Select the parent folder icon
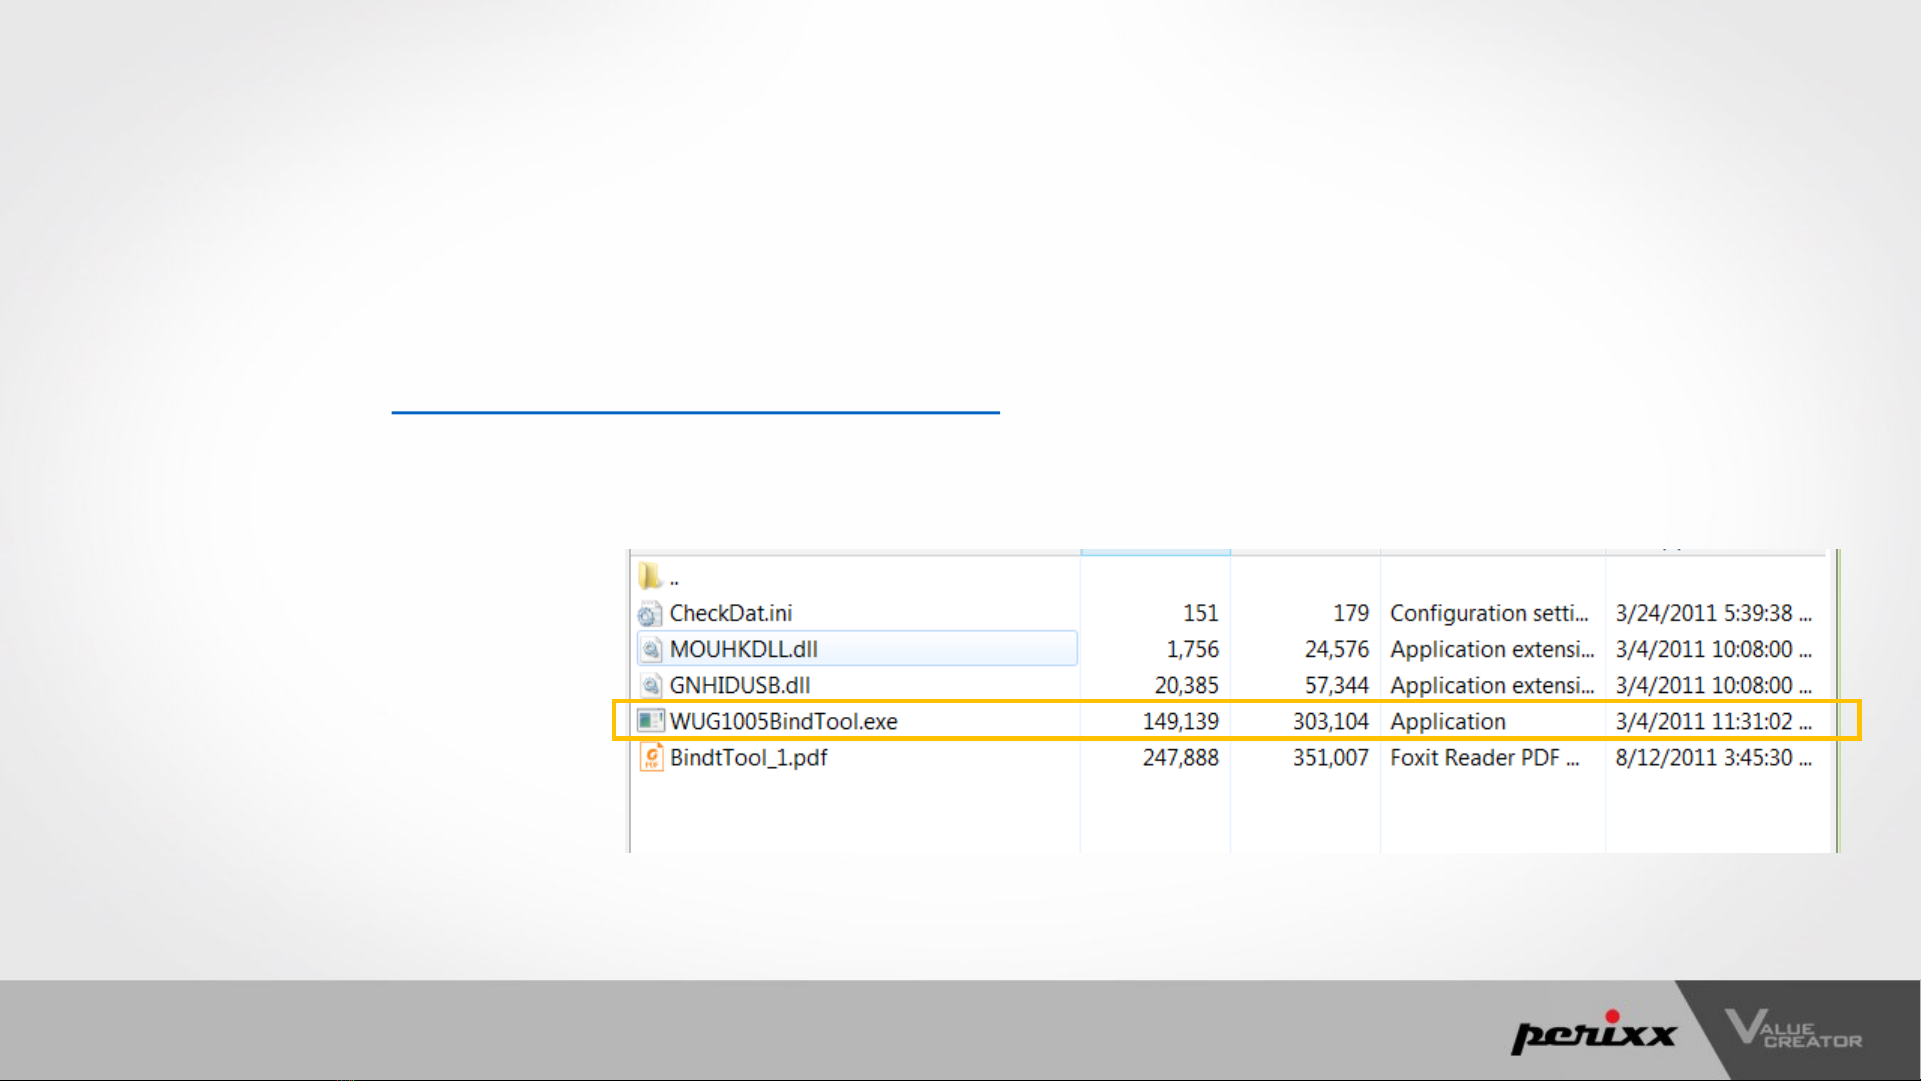The image size is (1921, 1081). (x=650, y=576)
